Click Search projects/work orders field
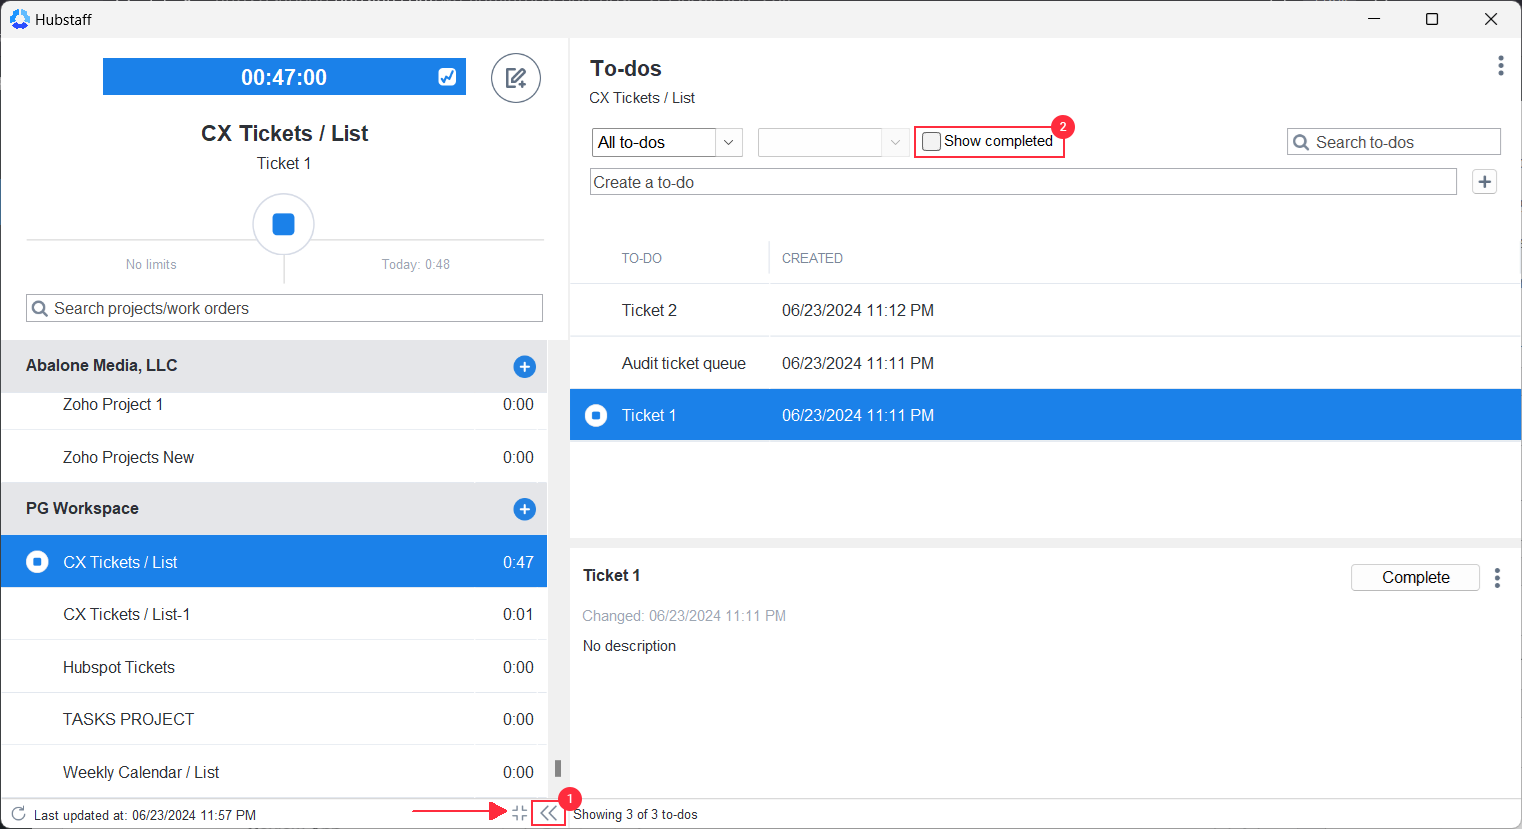The image size is (1522, 838). tap(284, 308)
